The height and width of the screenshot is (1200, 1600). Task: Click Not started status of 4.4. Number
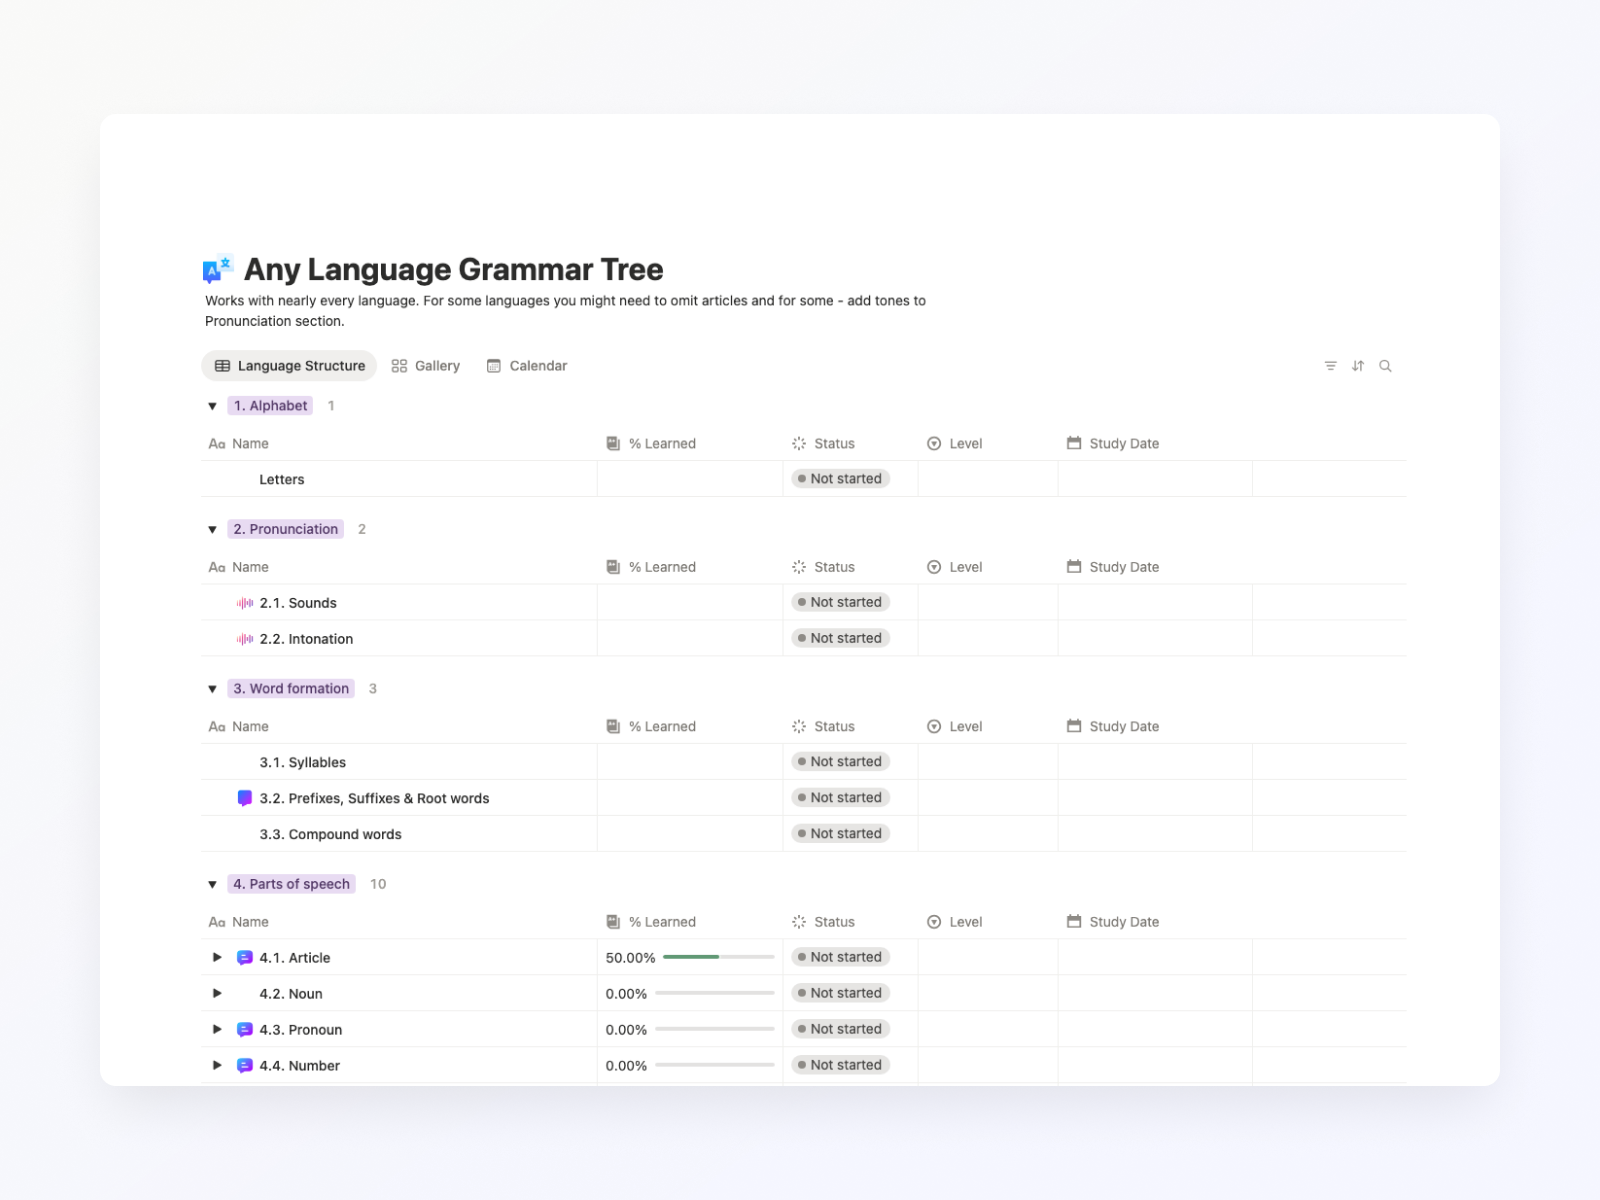click(841, 1065)
